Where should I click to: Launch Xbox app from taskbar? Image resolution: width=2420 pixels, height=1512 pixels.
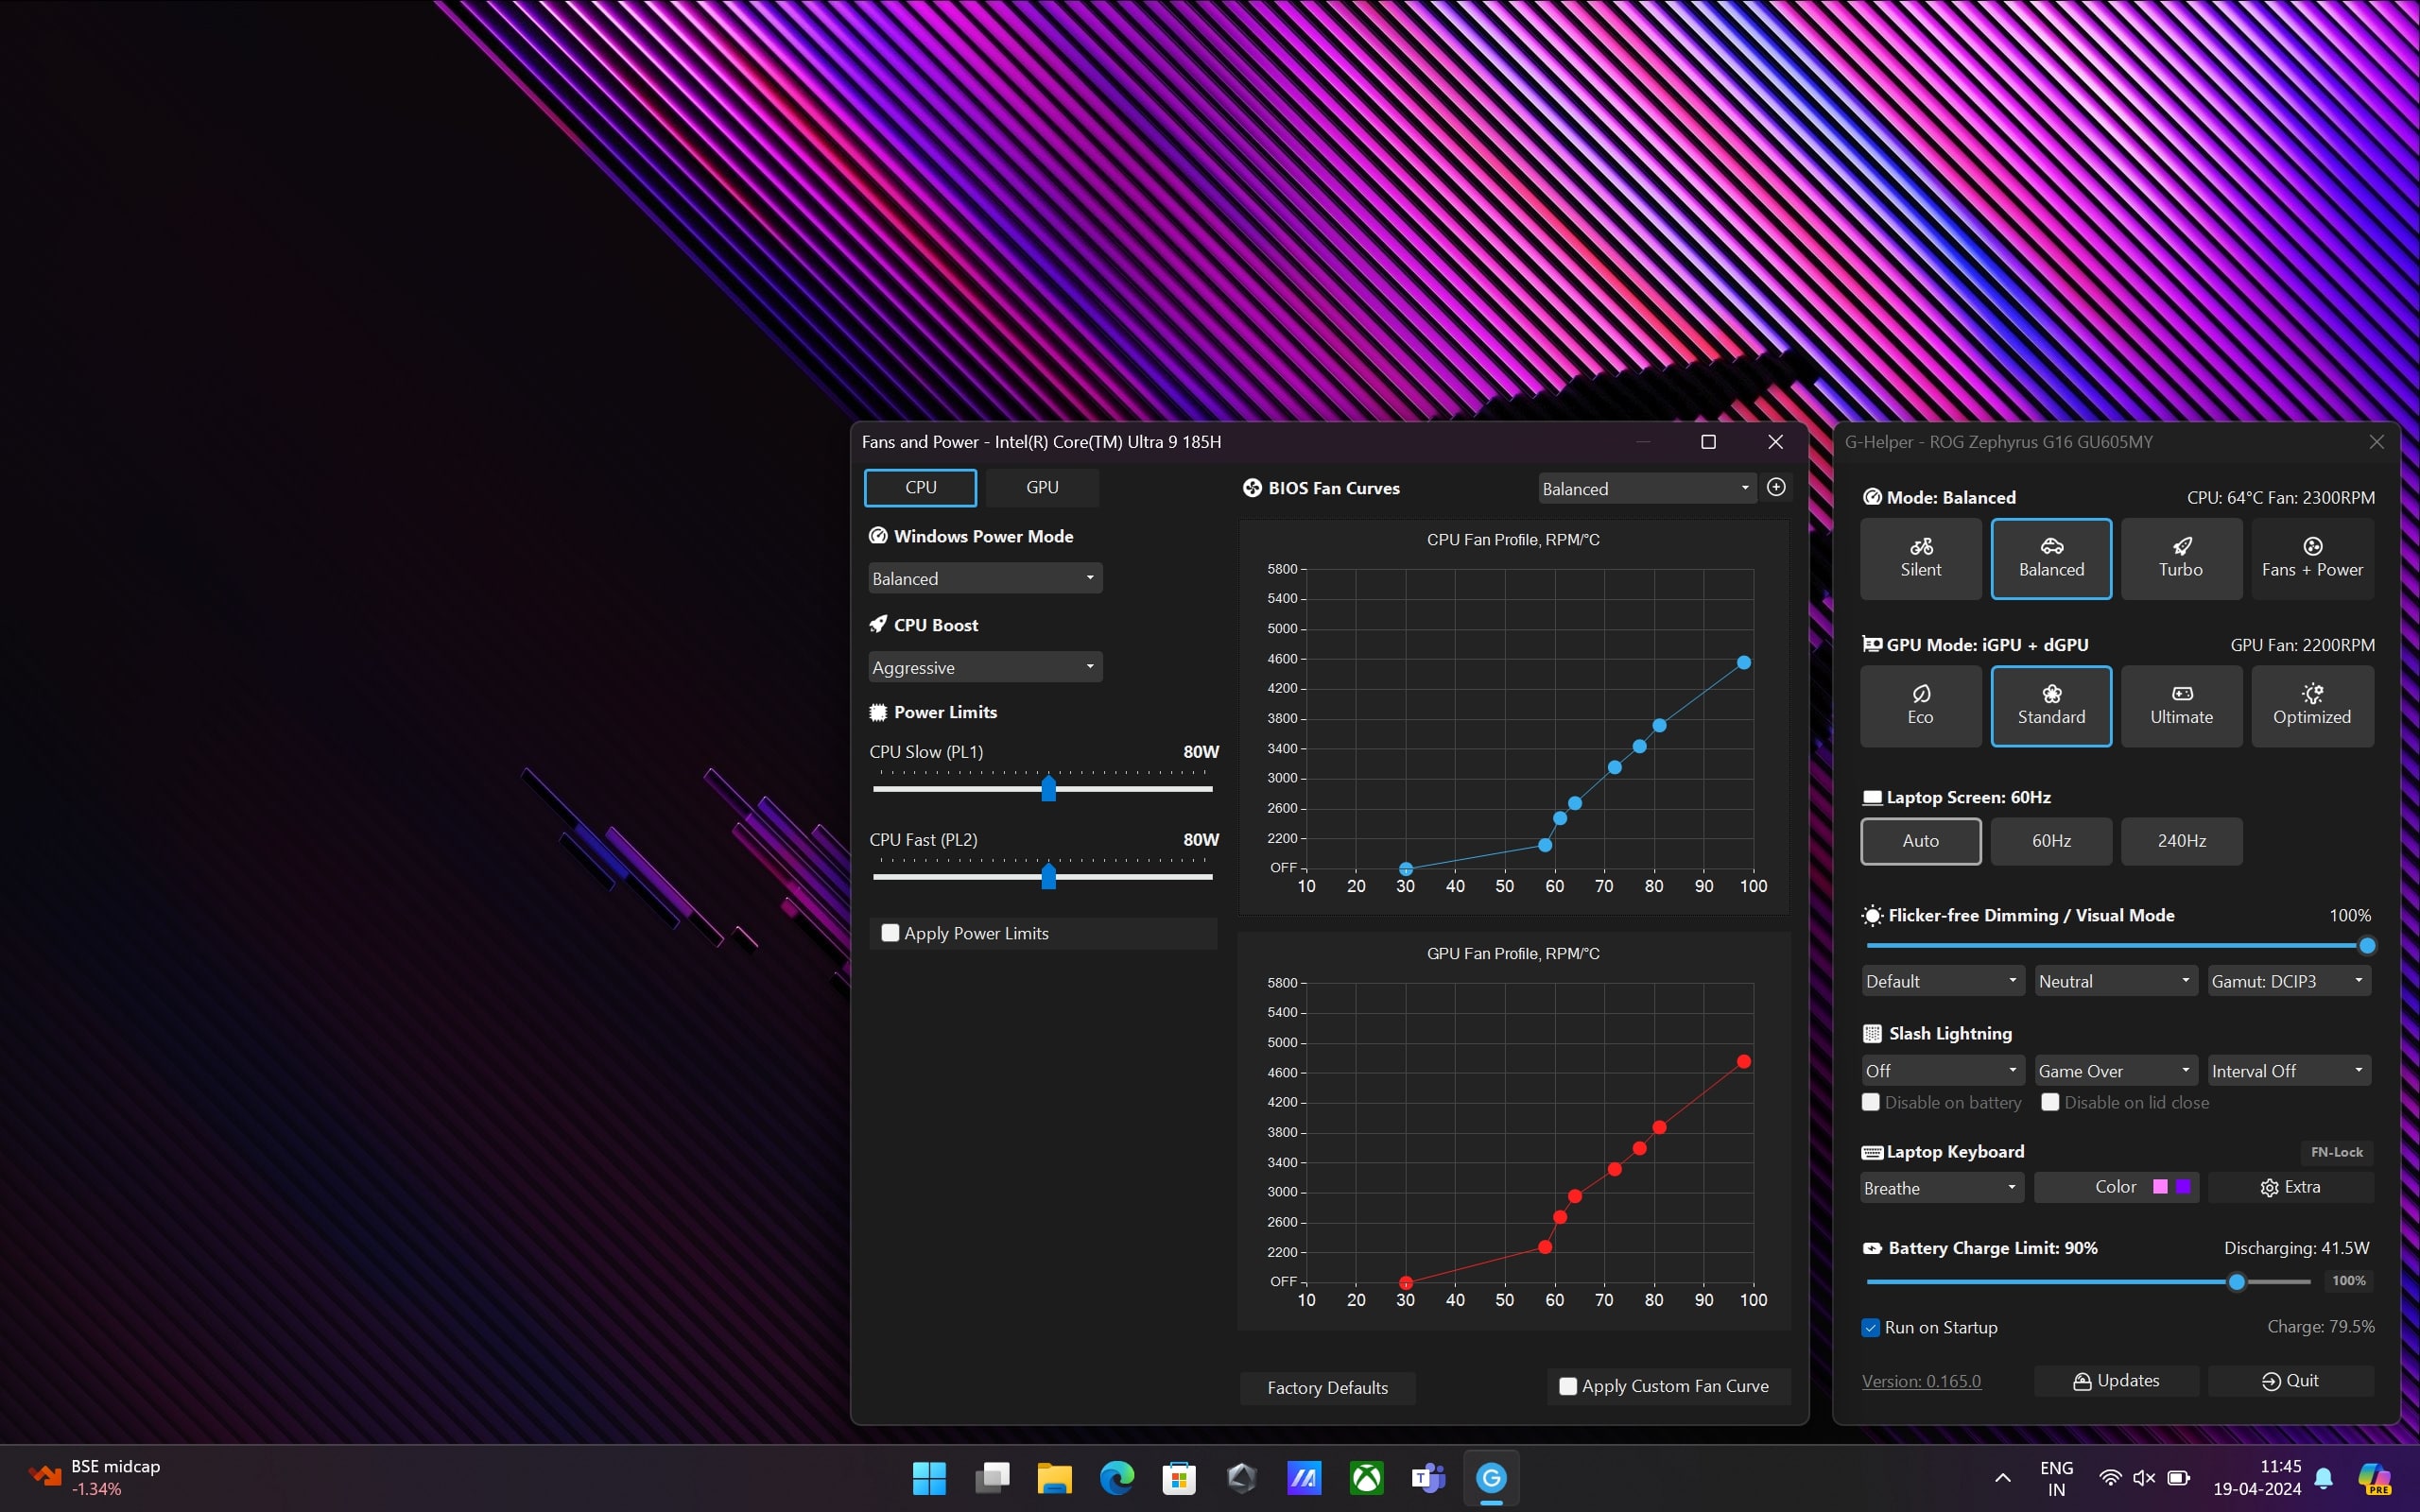pyautogui.click(x=1366, y=1478)
